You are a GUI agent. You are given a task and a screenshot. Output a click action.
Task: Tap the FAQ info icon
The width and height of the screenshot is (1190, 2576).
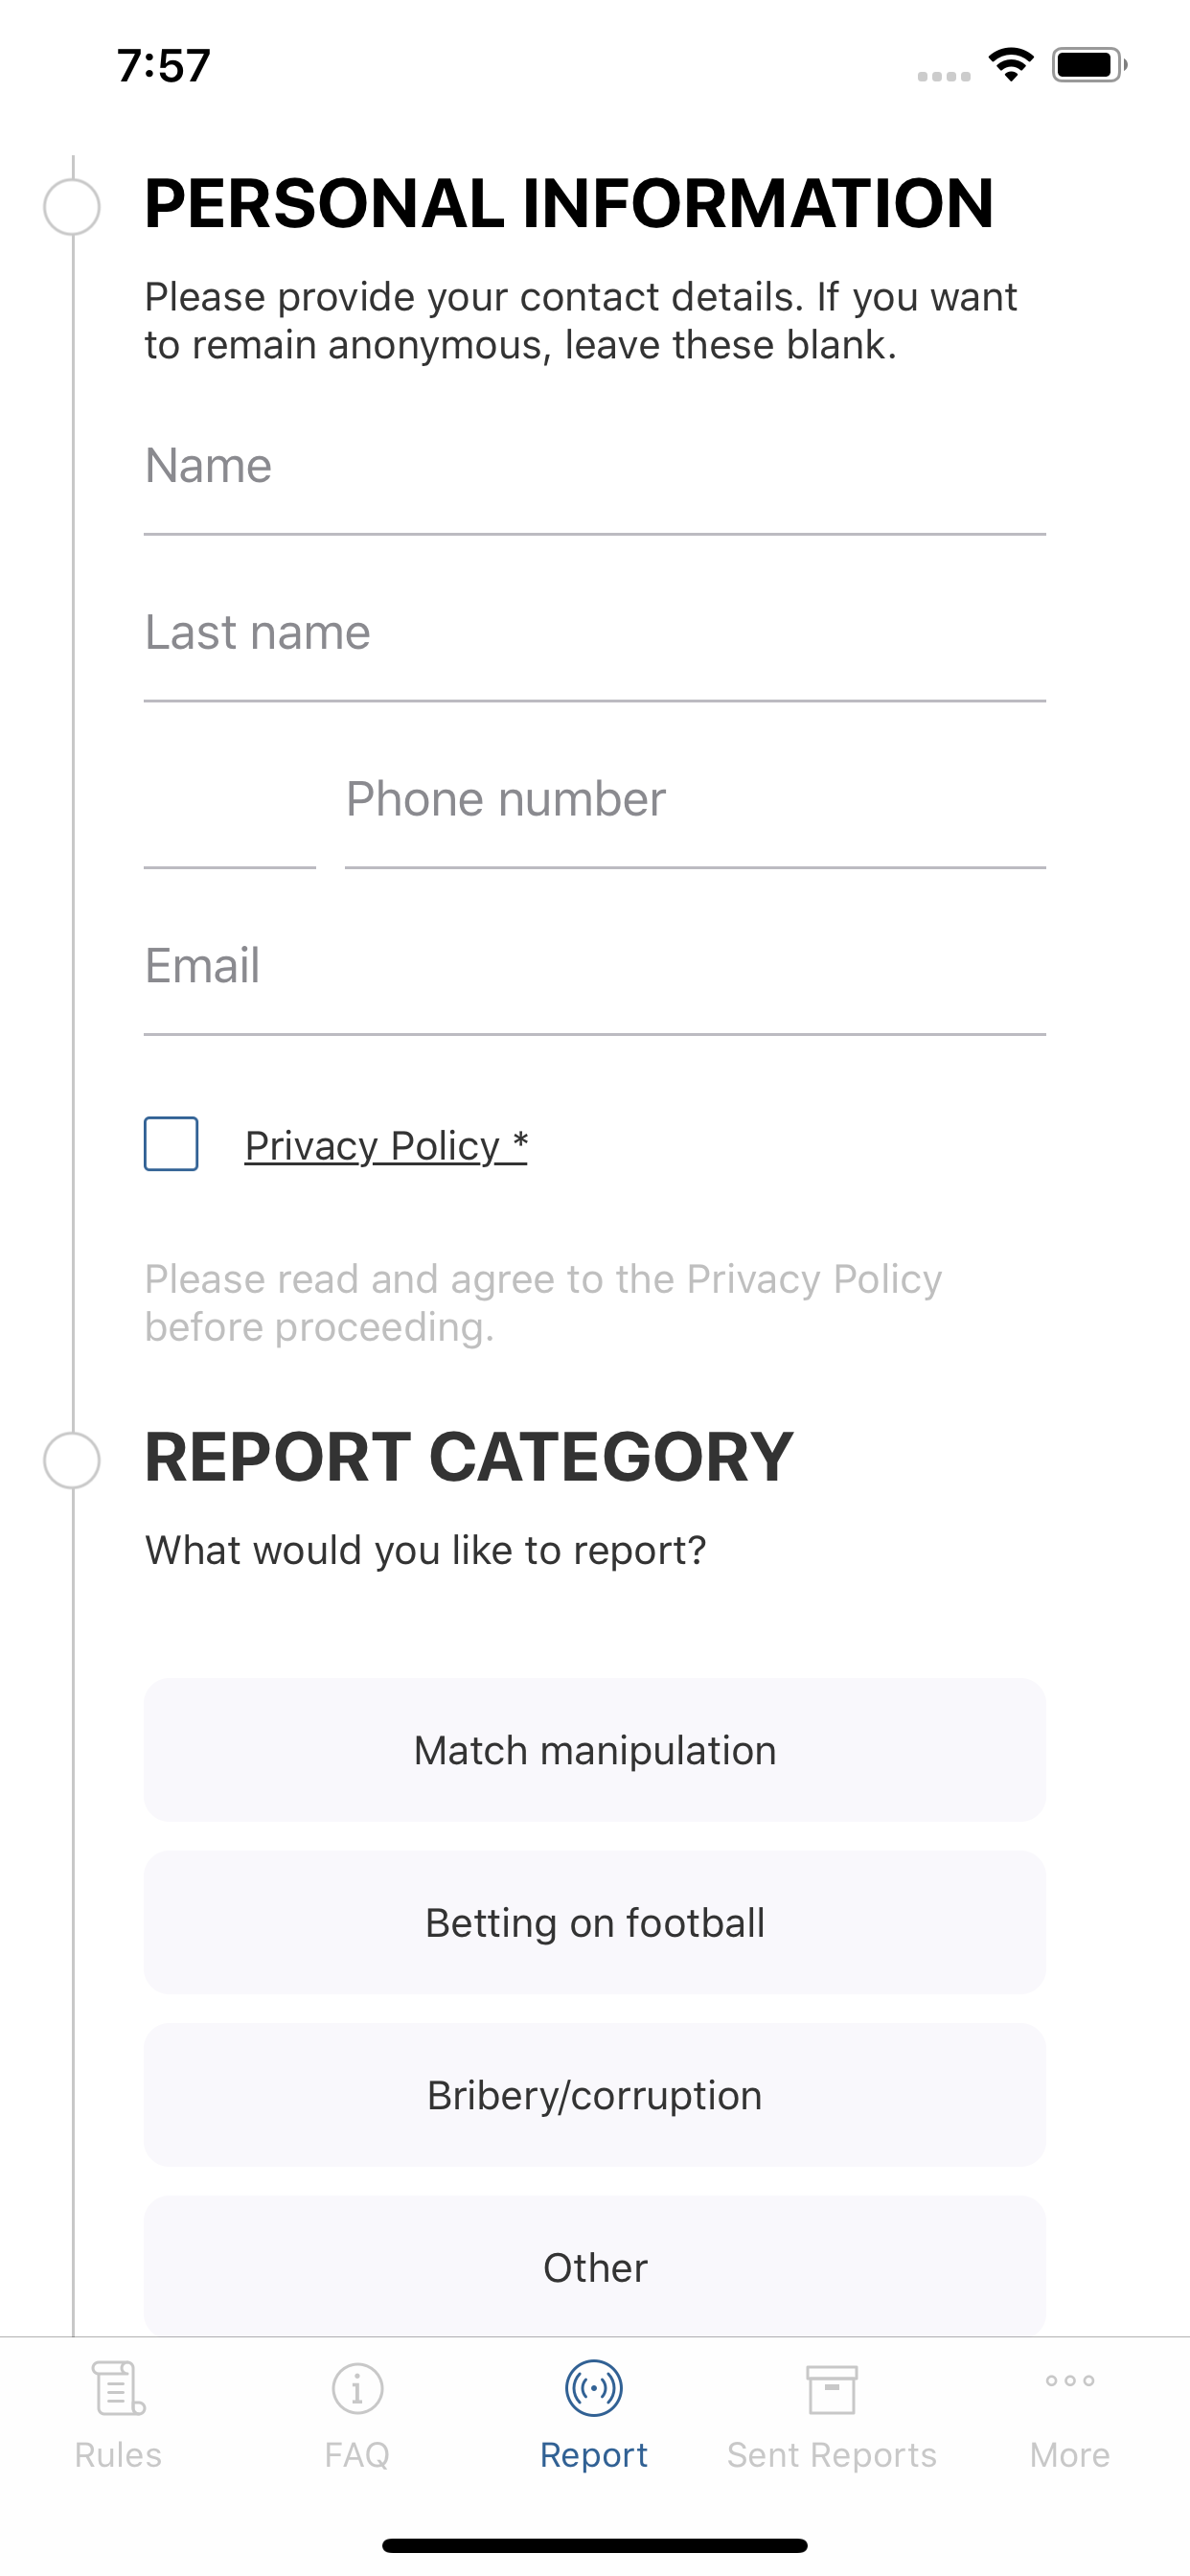(357, 2388)
